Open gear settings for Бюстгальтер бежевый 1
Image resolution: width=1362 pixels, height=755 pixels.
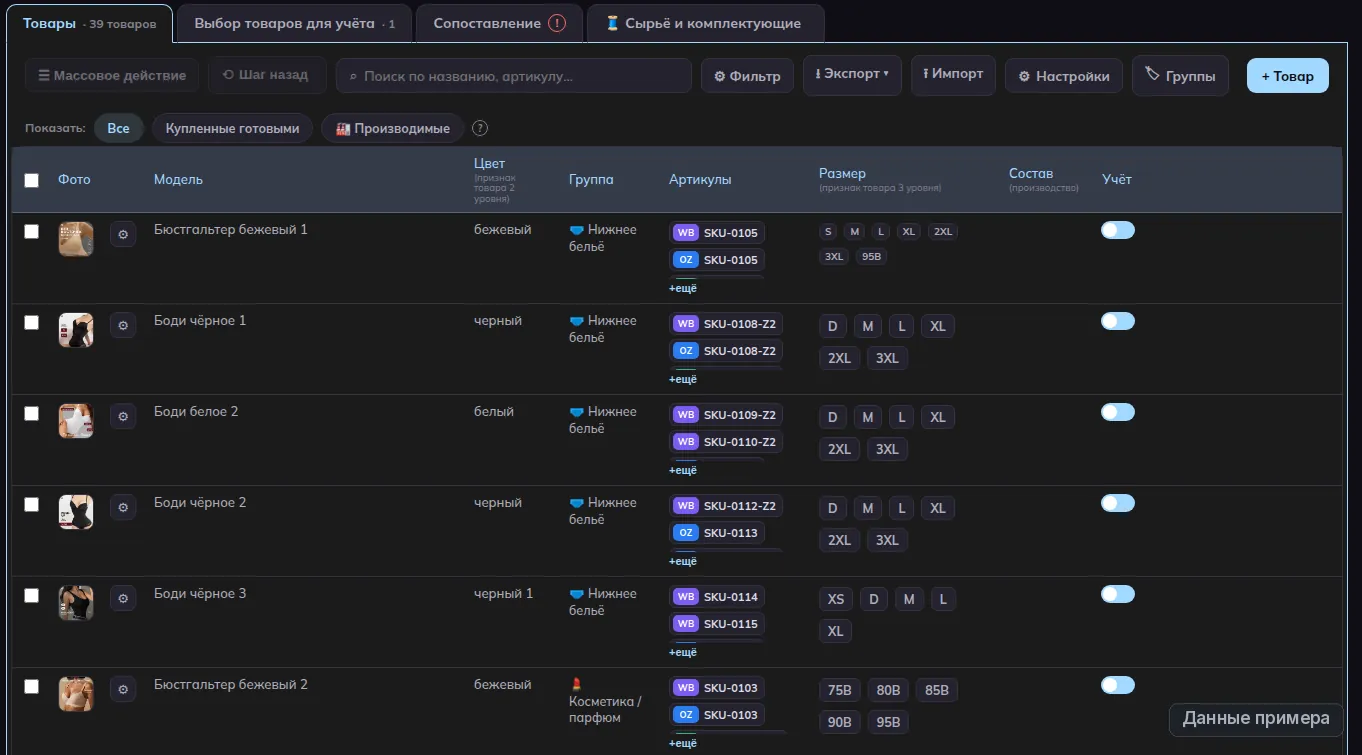pos(123,234)
